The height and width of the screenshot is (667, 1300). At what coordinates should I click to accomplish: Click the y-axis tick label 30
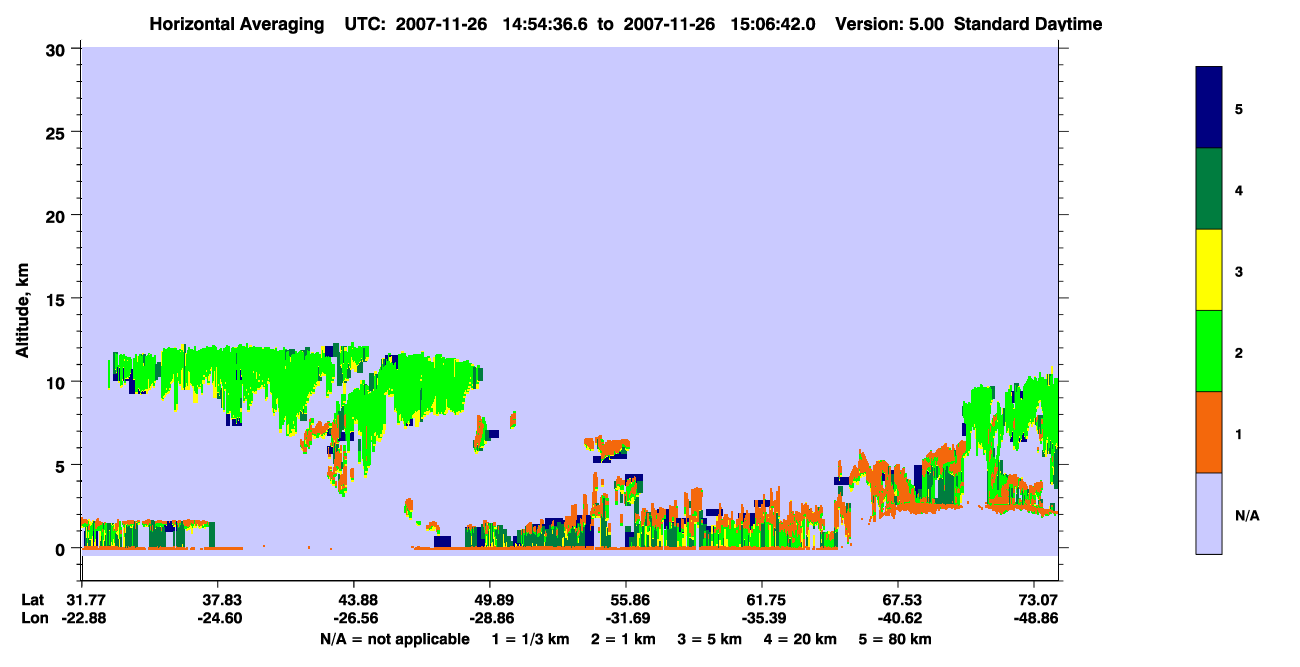click(58, 49)
